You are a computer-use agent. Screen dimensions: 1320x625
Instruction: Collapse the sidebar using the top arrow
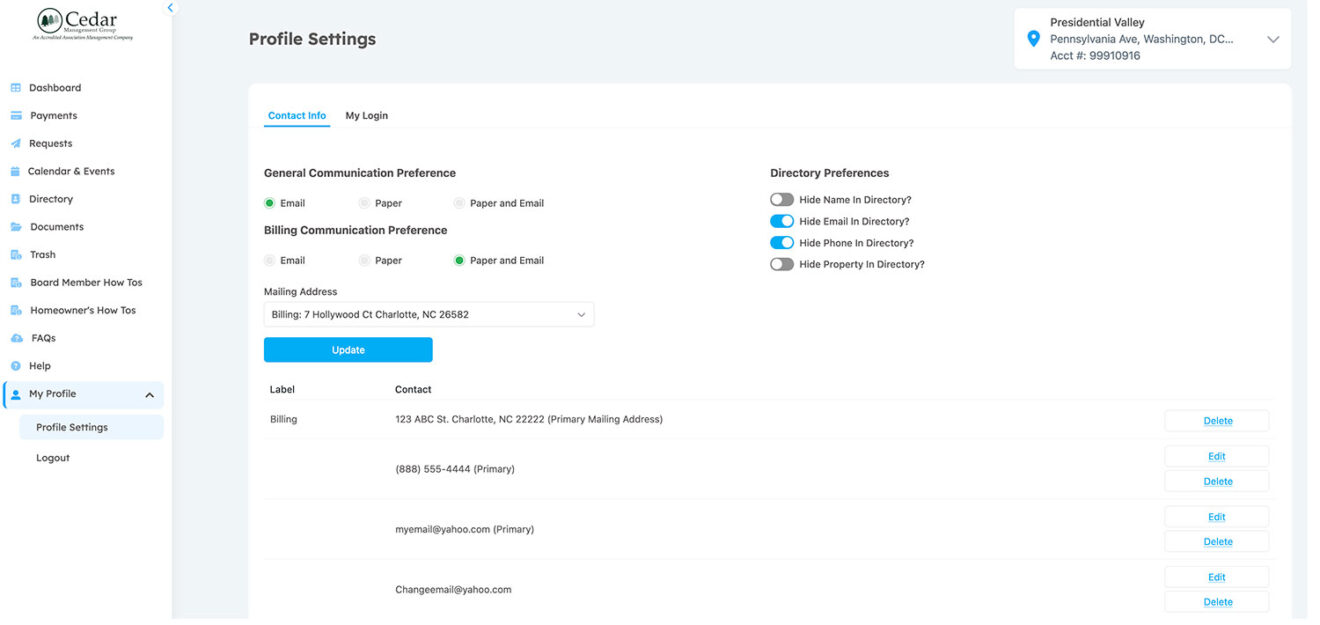pyautogui.click(x=170, y=8)
